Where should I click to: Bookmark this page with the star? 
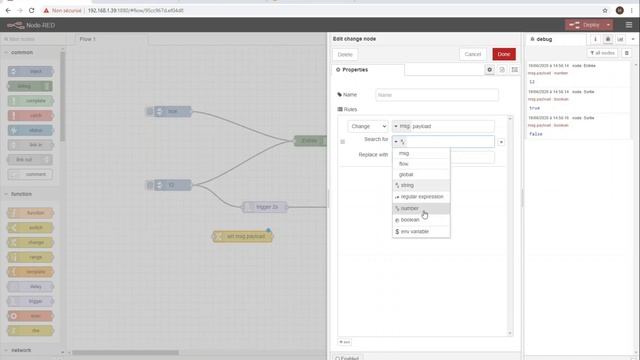(x=605, y=11)
